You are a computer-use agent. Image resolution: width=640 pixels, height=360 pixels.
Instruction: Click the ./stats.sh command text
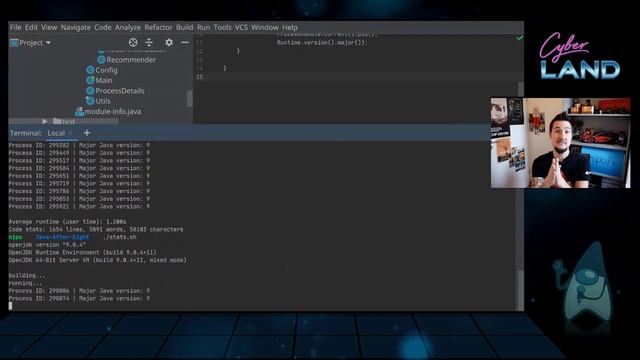click(x=120, y=237)
